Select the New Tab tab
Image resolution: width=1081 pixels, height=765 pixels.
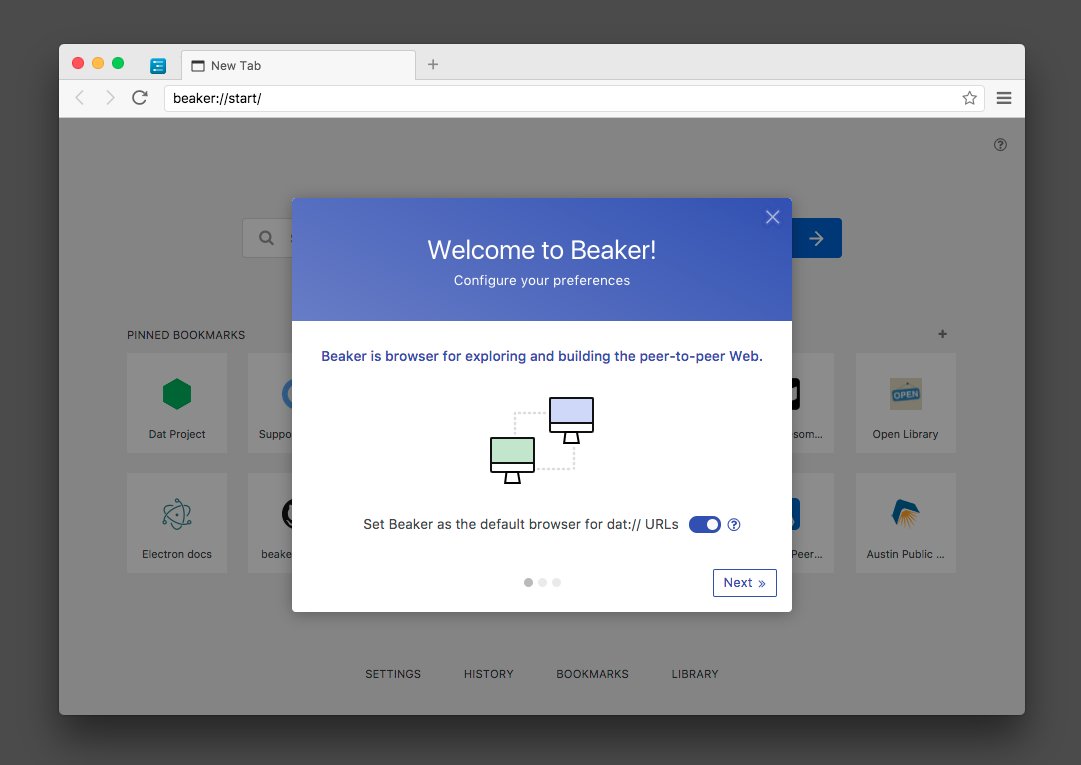tap(299, 65)
